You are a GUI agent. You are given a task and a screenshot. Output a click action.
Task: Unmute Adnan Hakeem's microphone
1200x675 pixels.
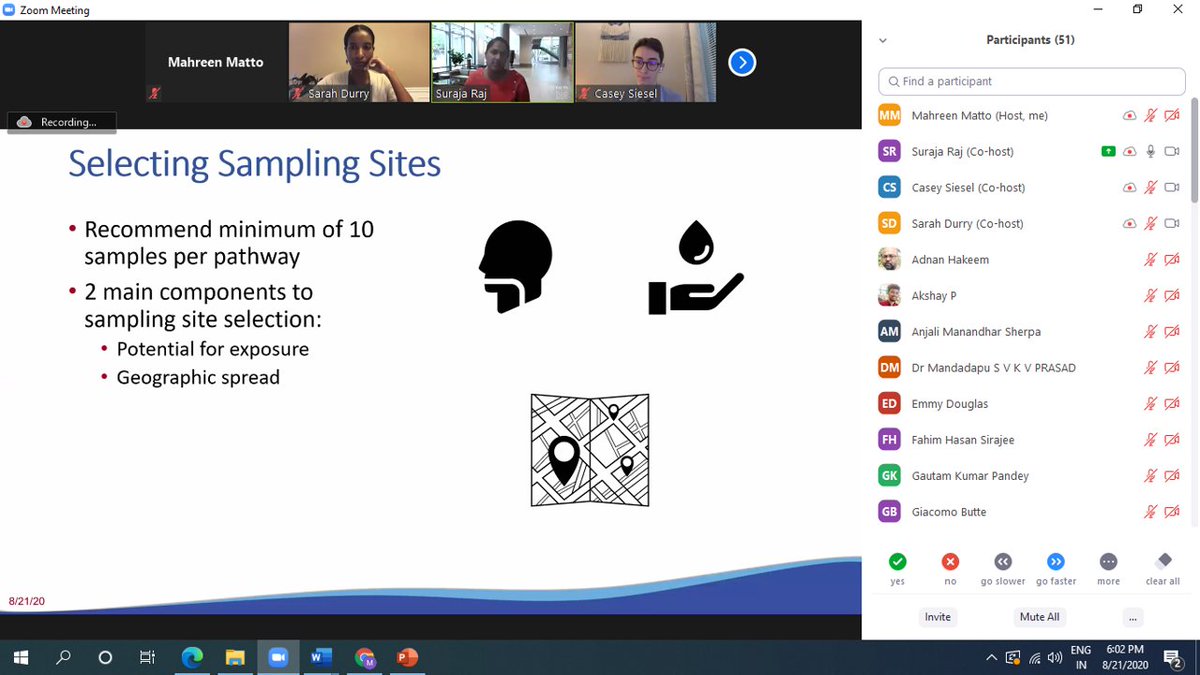(x=1151, y=259)
